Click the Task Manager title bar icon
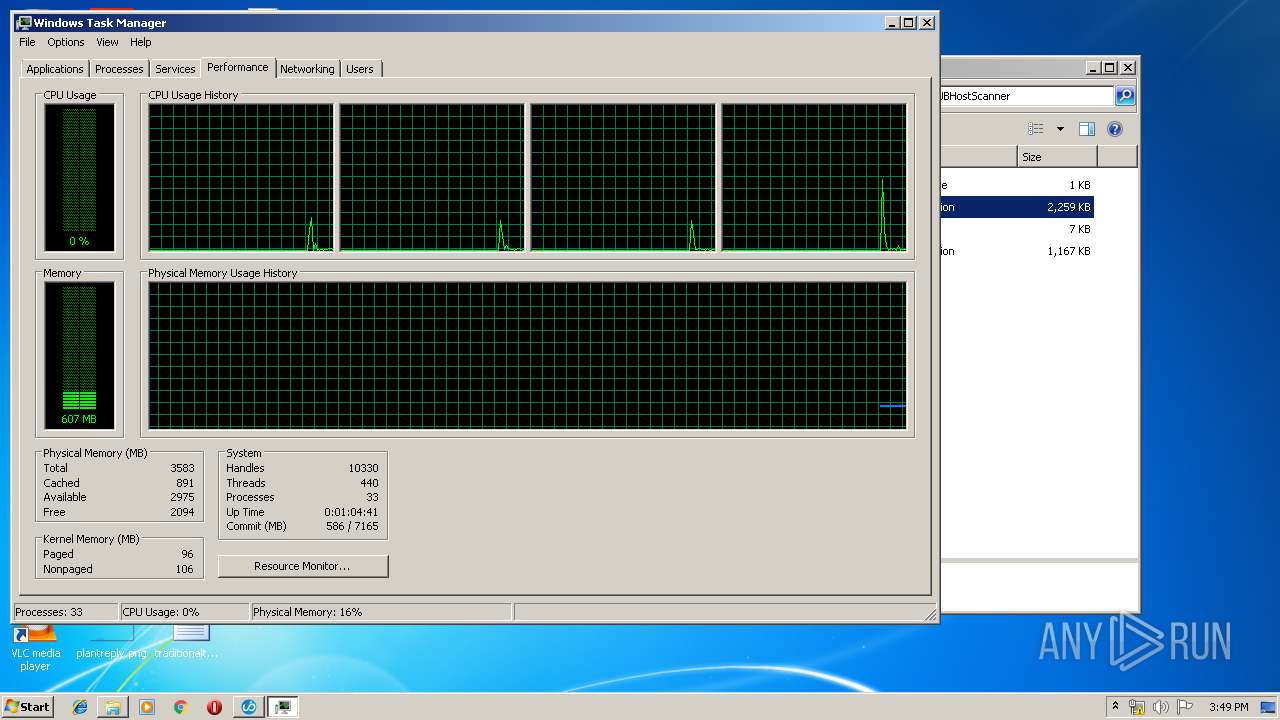Screen dimensions: 1280x720 [x=24, y=22]
